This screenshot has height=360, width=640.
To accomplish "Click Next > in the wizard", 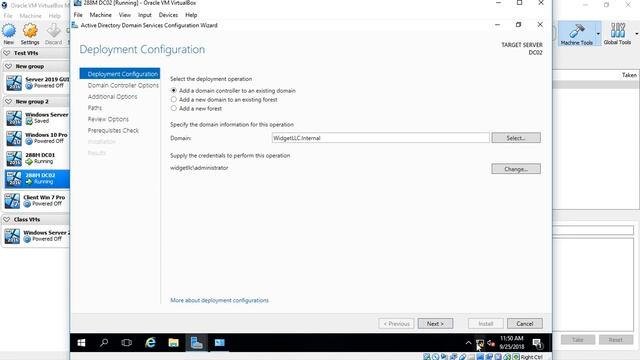I will 435,324.
